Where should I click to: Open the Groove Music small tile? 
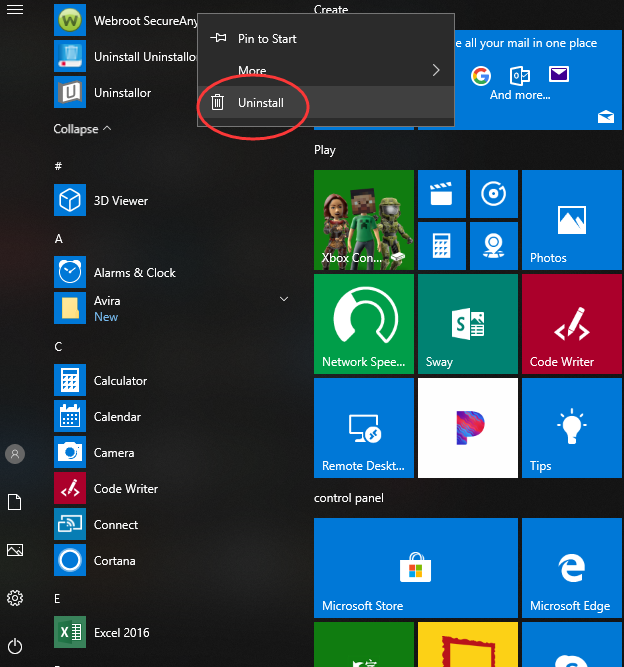point(493,194)
